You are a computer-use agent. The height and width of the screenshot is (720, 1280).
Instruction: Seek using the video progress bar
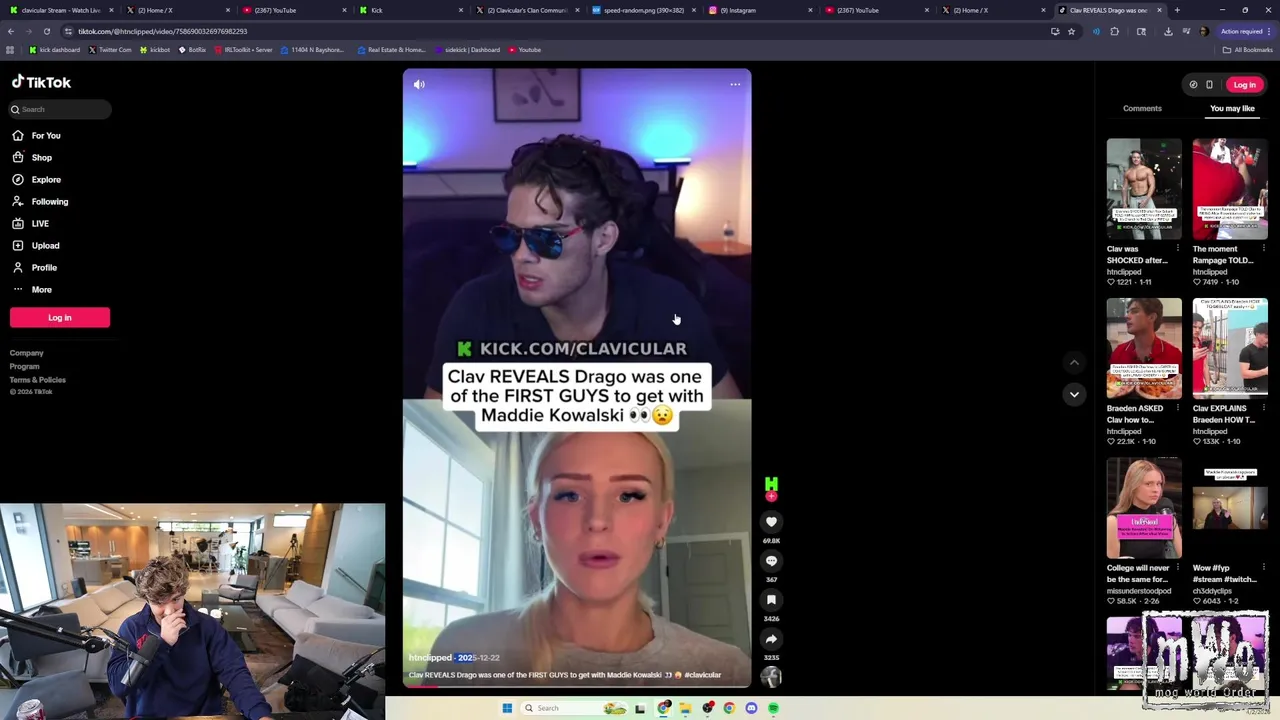577,687
